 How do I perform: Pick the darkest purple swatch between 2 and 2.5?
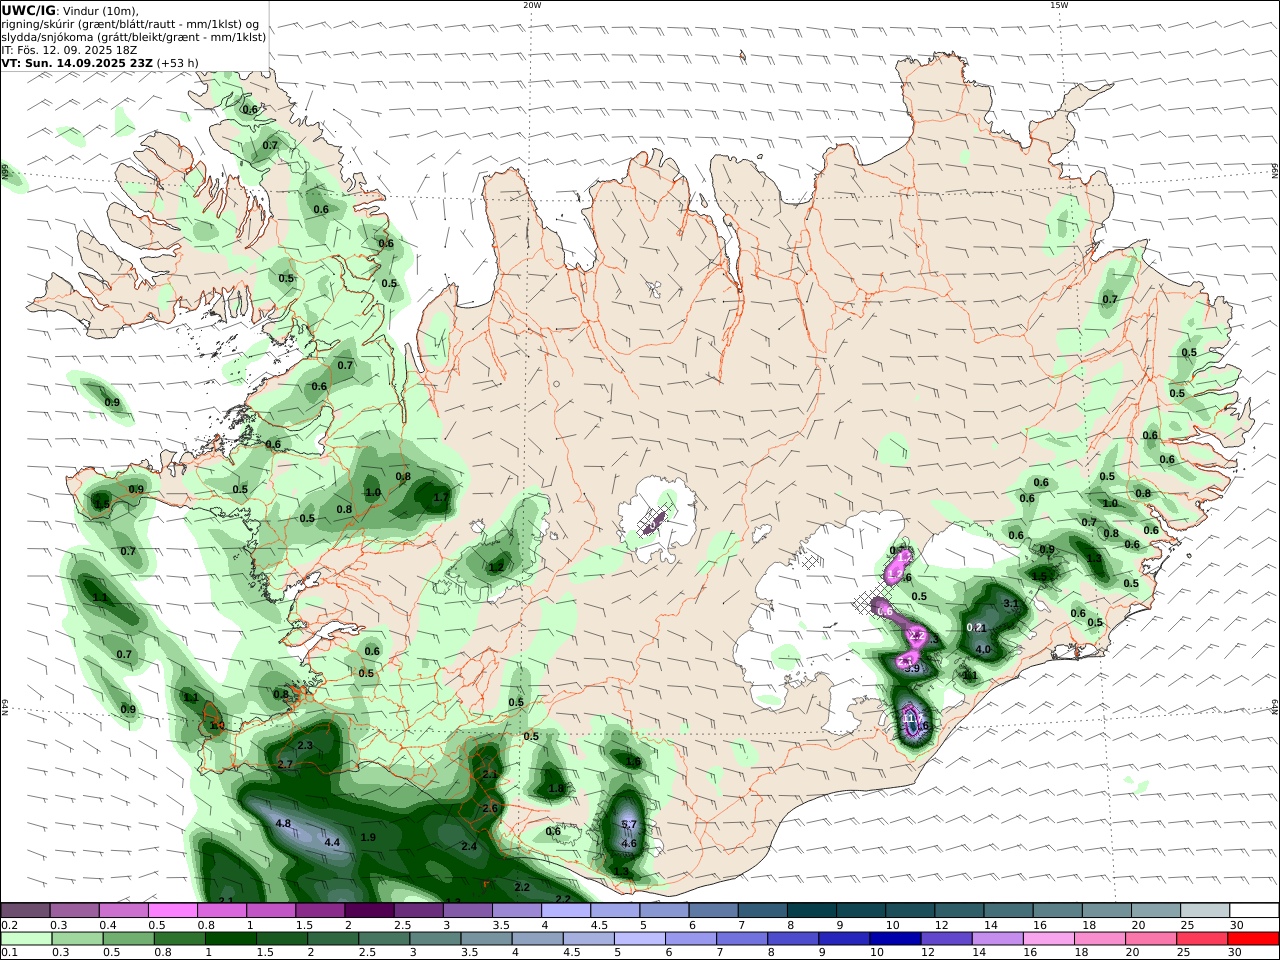368,911
